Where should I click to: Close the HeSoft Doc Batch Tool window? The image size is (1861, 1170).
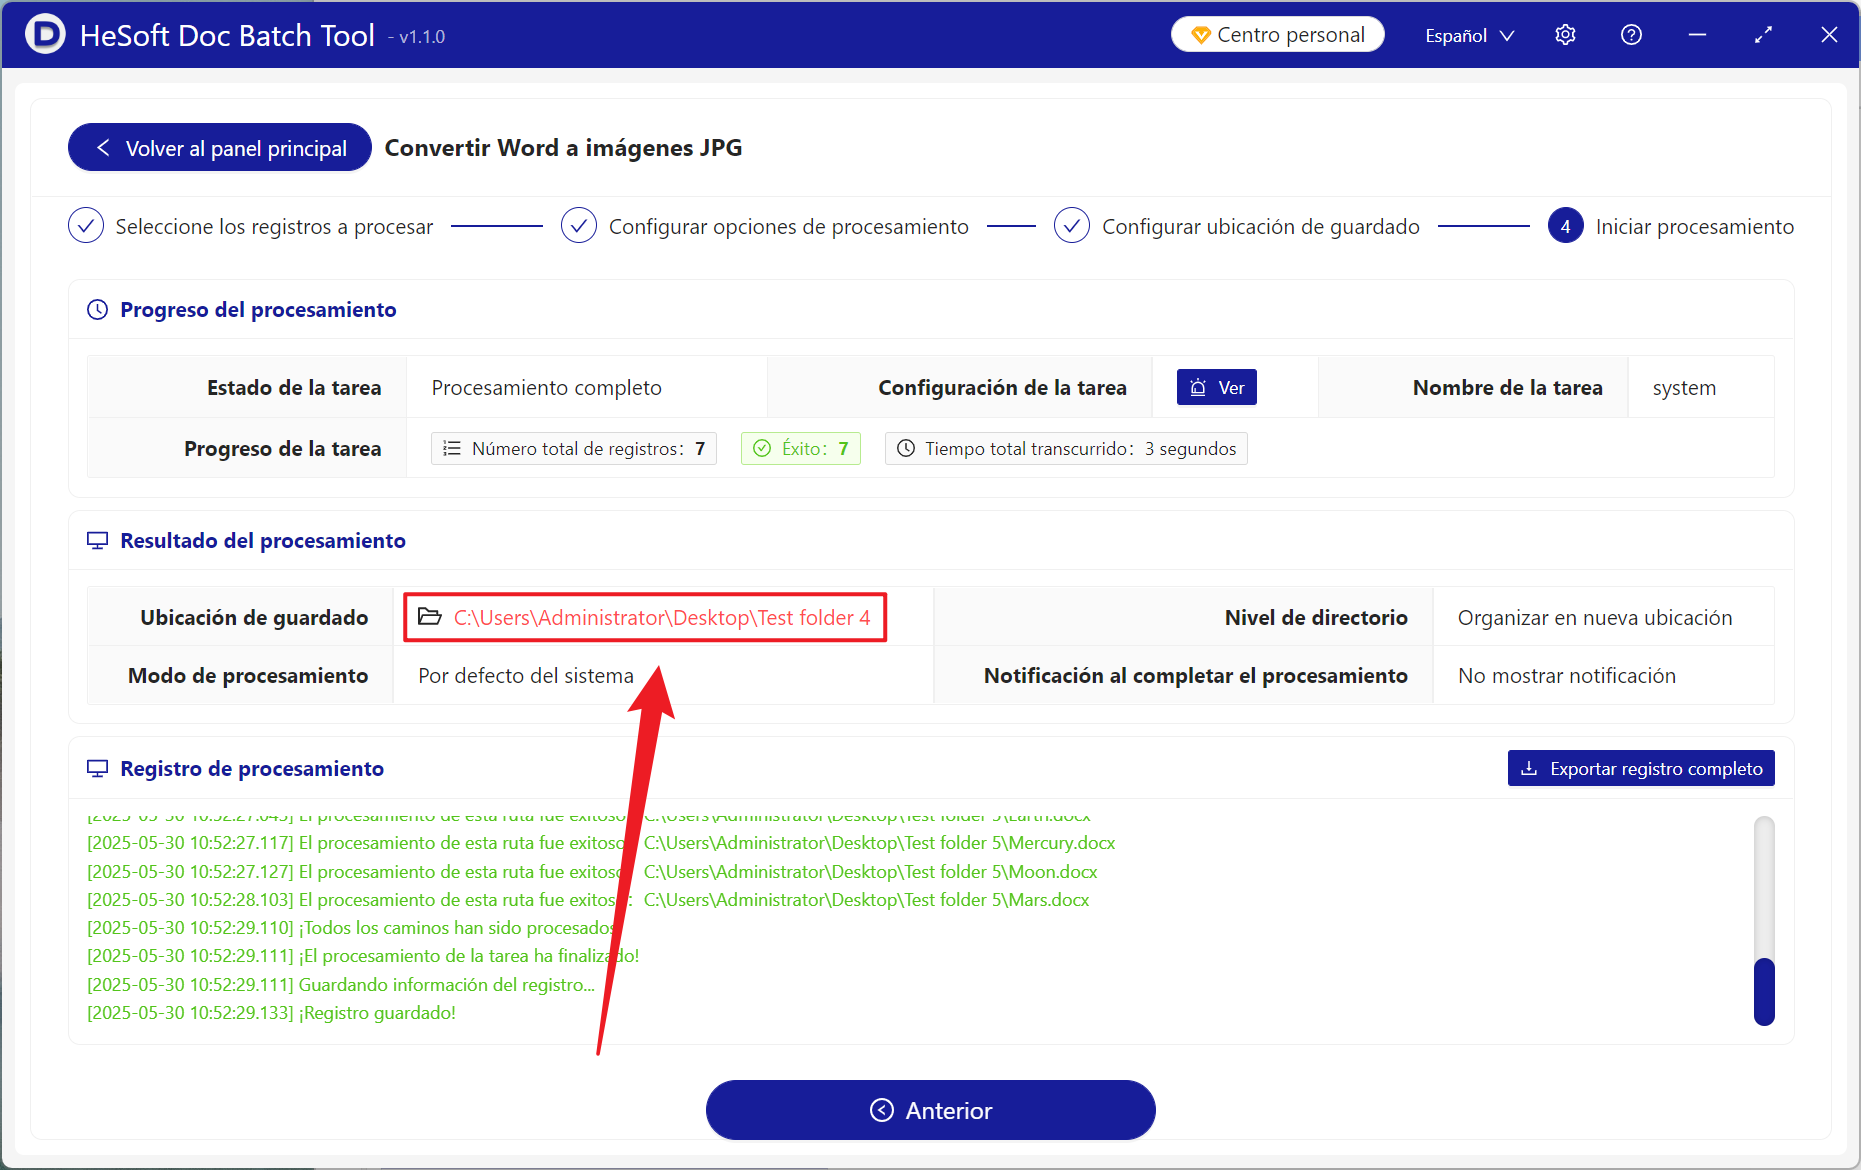pos(1829,35)
